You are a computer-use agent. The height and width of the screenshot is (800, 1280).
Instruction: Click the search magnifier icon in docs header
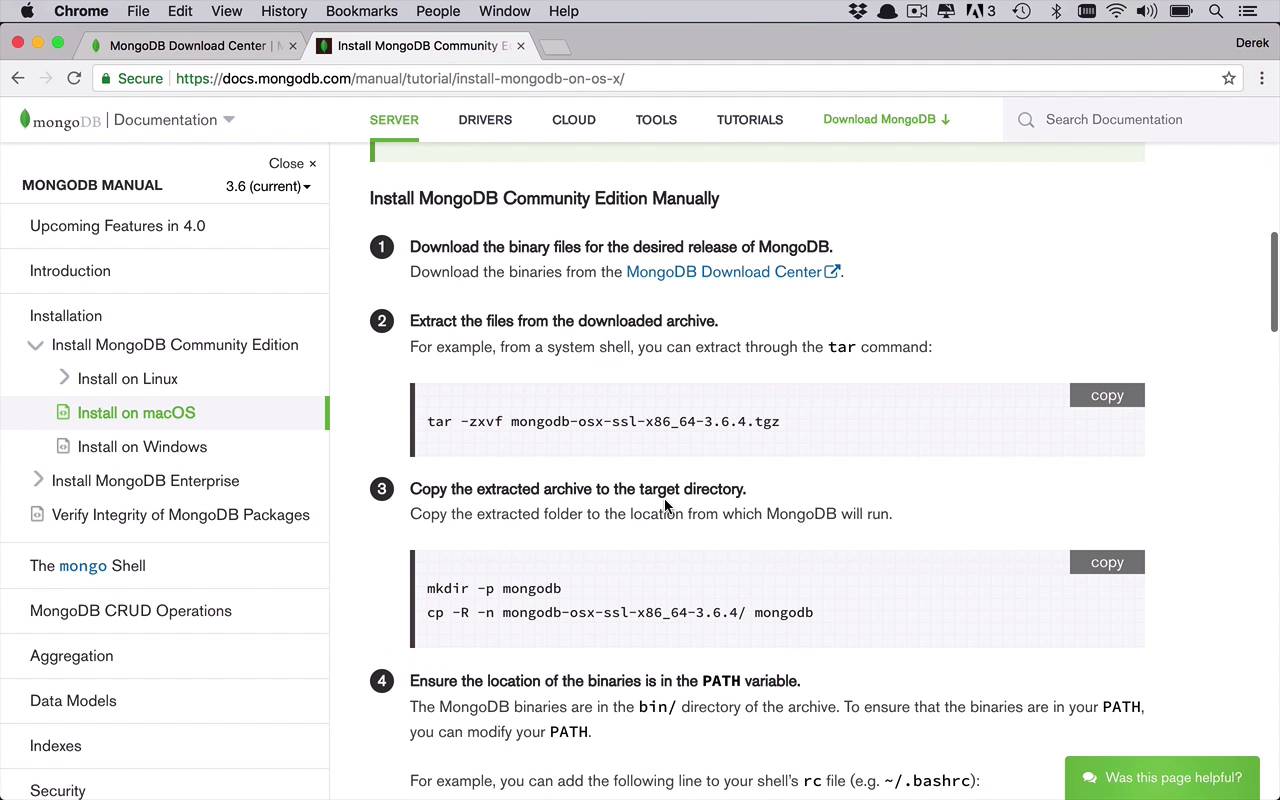pyautogui.click(x=1026, y=120)
